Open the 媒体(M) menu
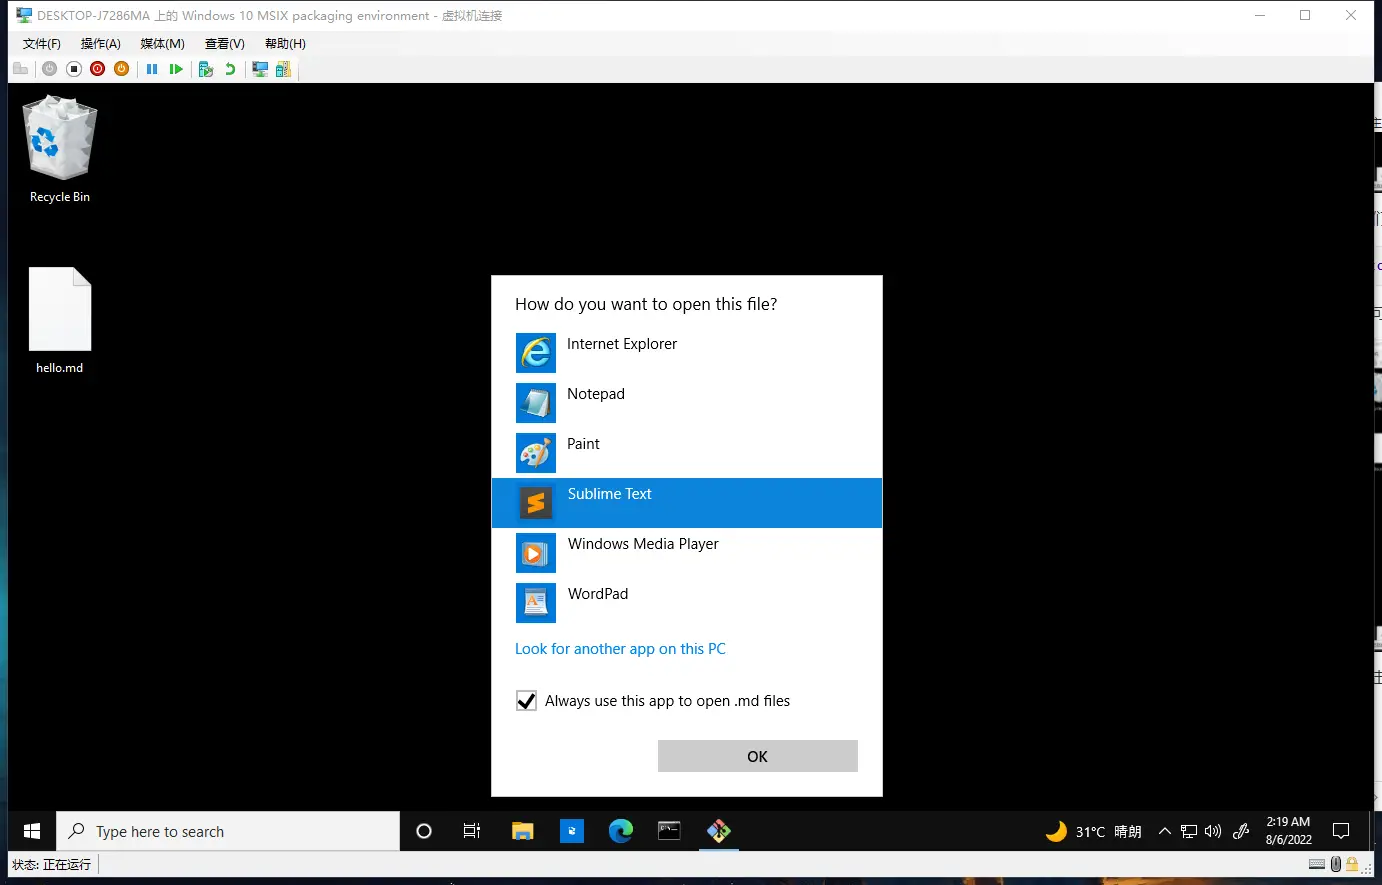1382x885 pixels. [x=162, y=44]
